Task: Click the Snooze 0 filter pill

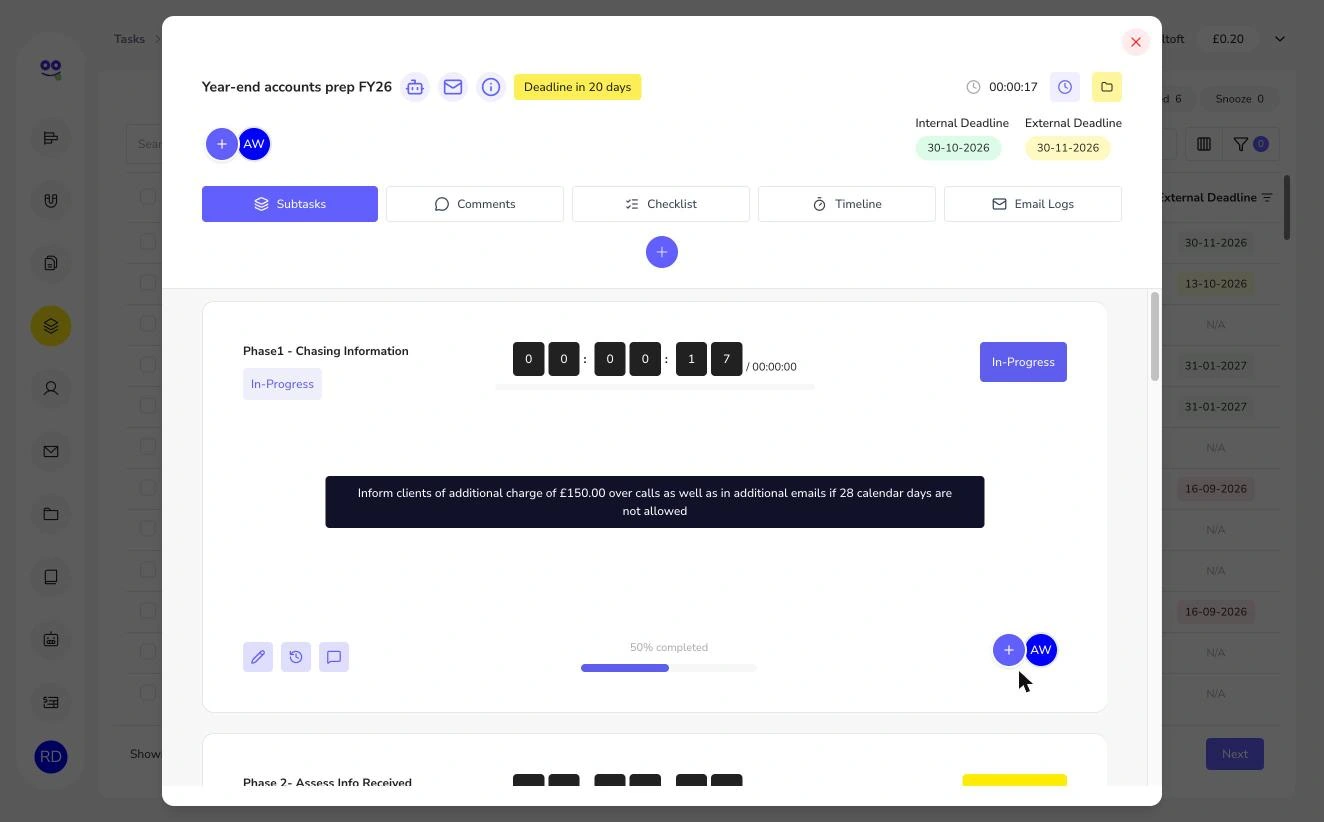Action: coord(1240,99)
